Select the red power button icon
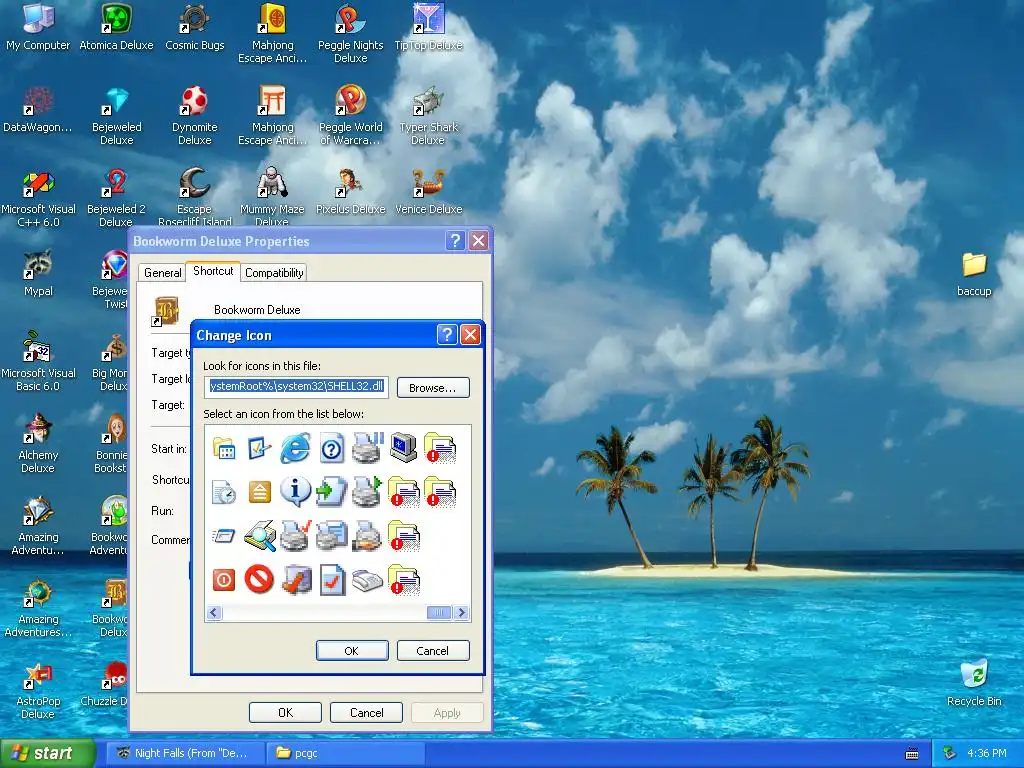Viewport: 1024px width, 768px height. pos(223,579)
